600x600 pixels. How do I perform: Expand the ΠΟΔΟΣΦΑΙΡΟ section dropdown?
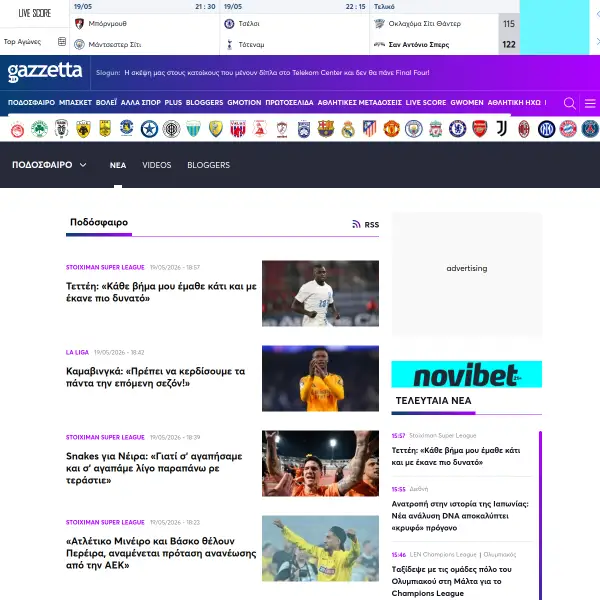pyautogui.click(x=49, y=165)
